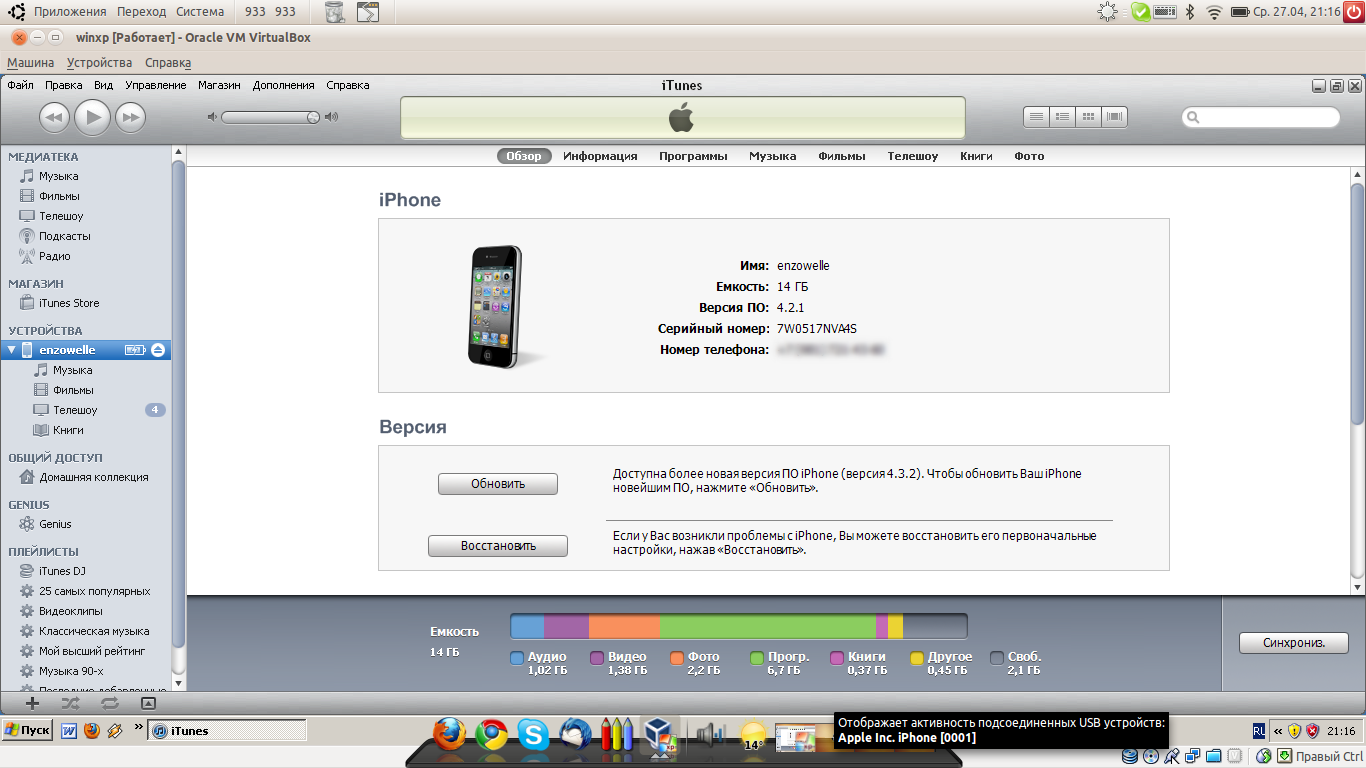
Task: Switch to album list view in iTunes
Action: point(1062,117)
